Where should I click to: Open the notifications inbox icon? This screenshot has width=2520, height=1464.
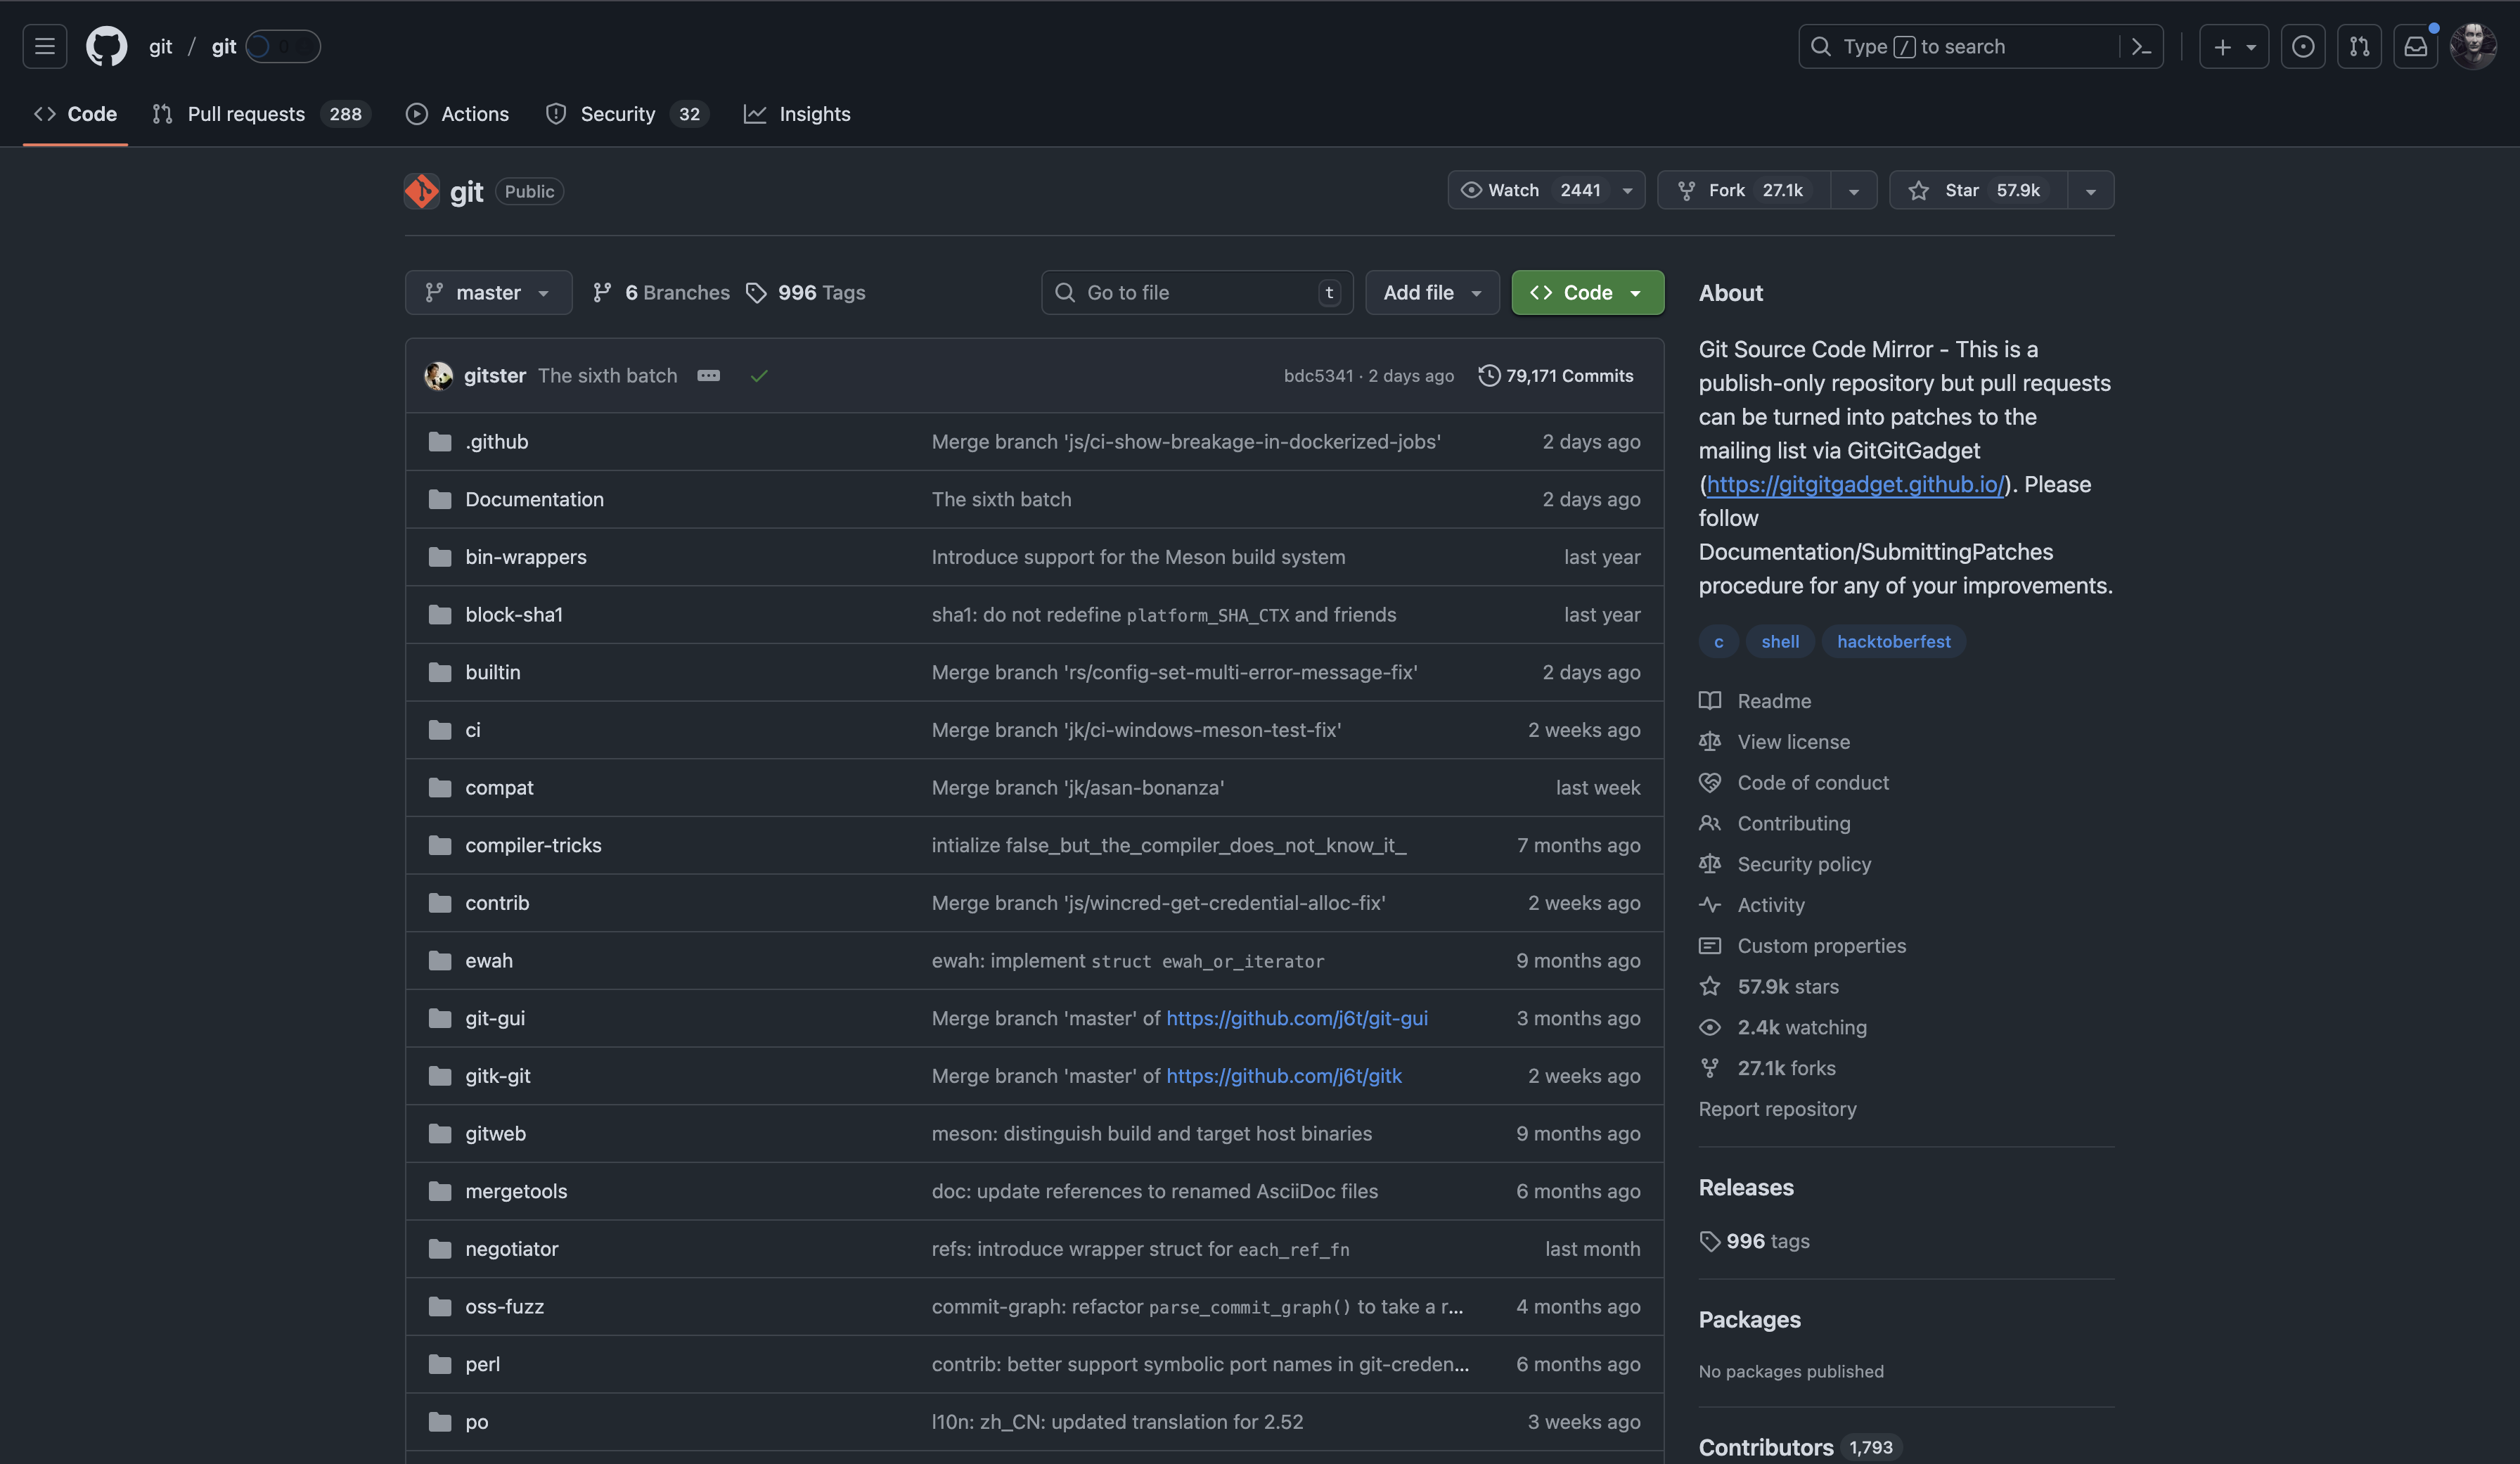point(2416,46)
